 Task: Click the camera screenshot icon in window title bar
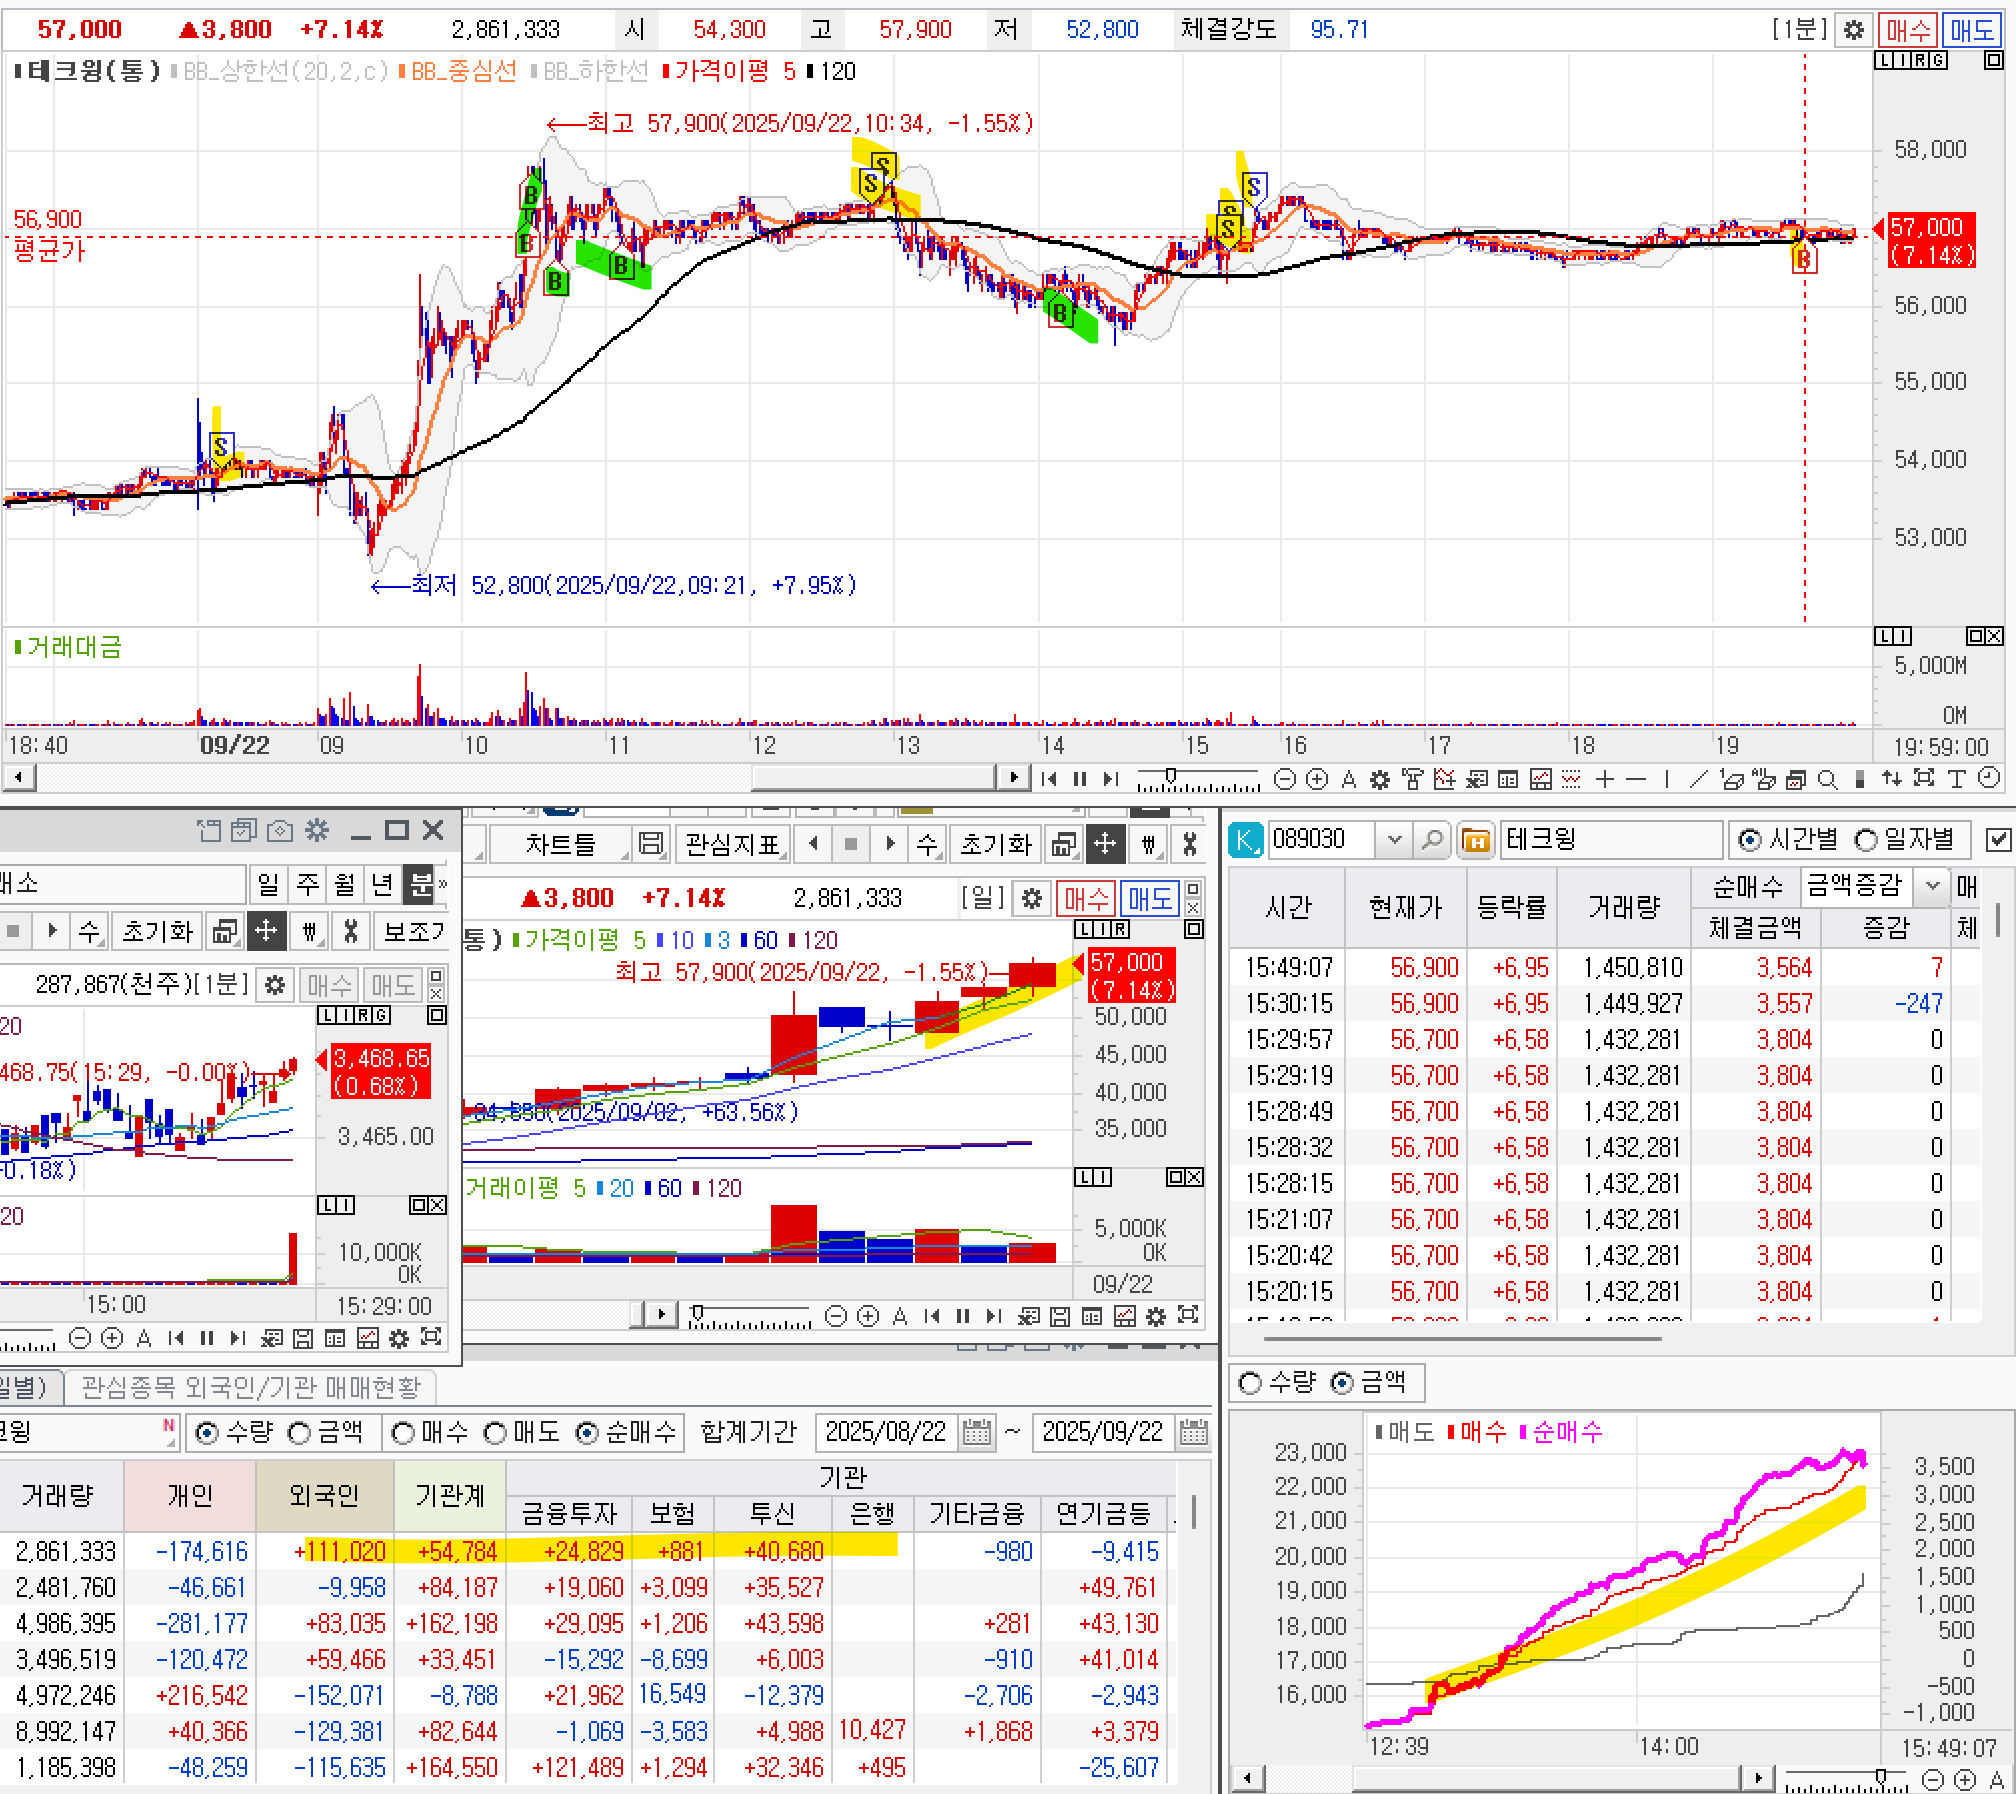(x=281, y=830)
